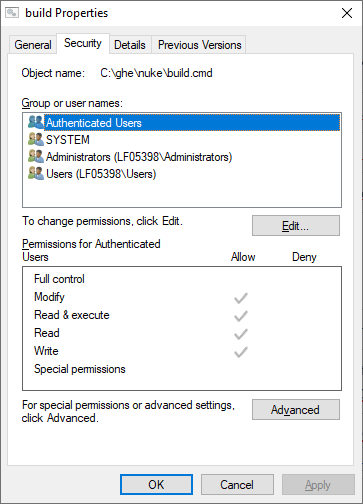This screenshot has width=363, height=504.
Task: Click the Administrators group icon
Action: click(x=36, y=156)
